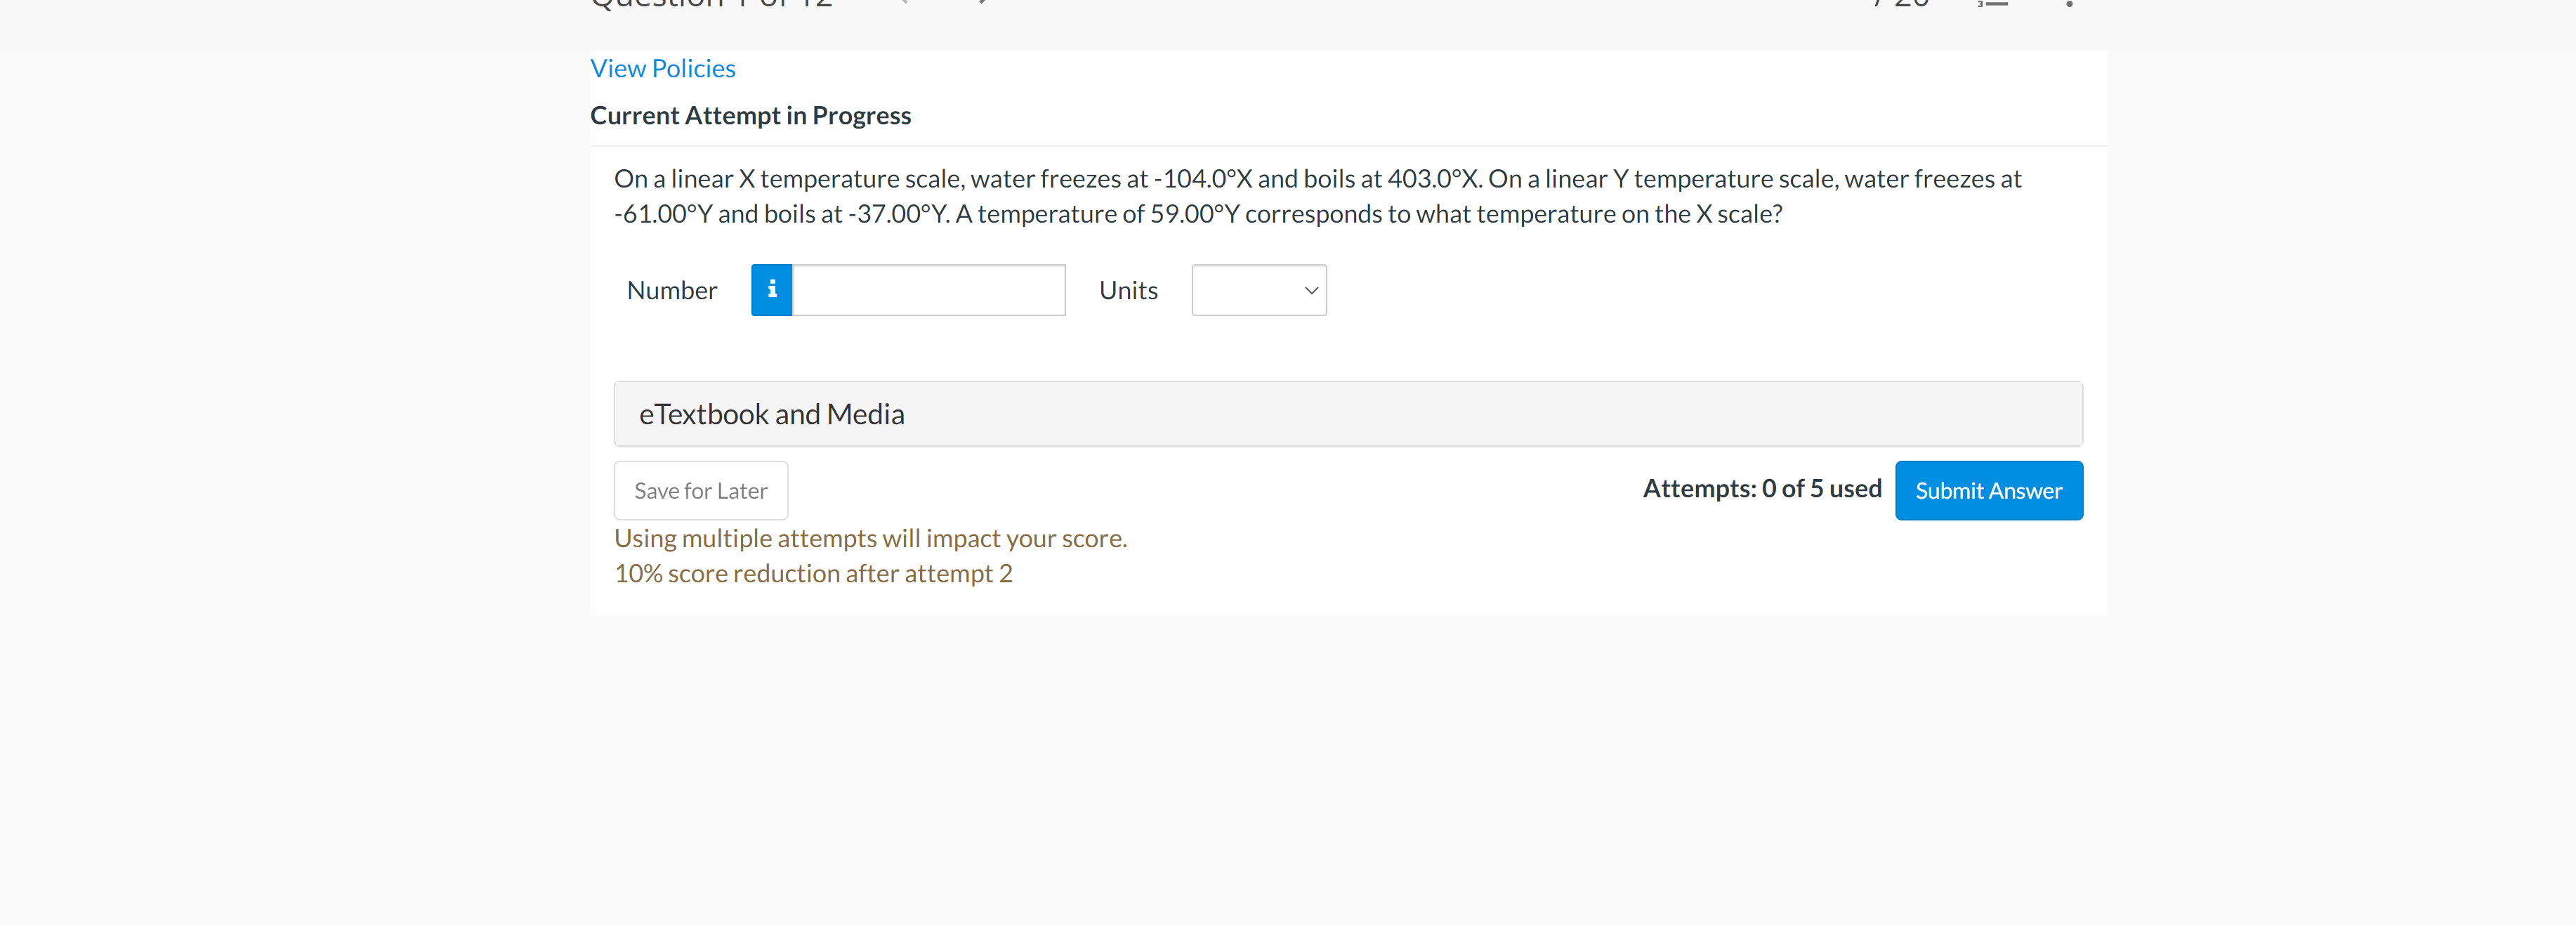Open the Units dropdown

coord(1258,290)
